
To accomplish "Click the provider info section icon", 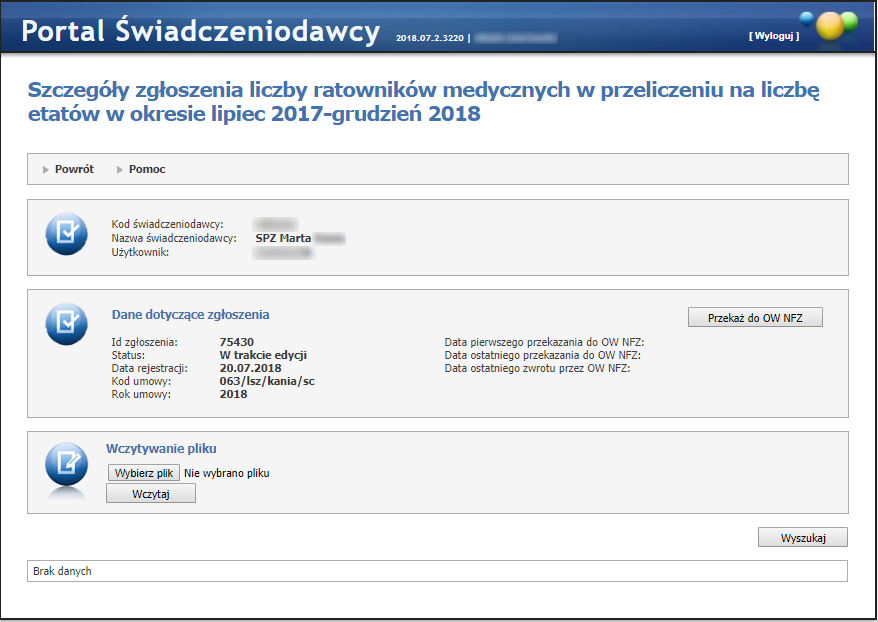I will point(66,234).
